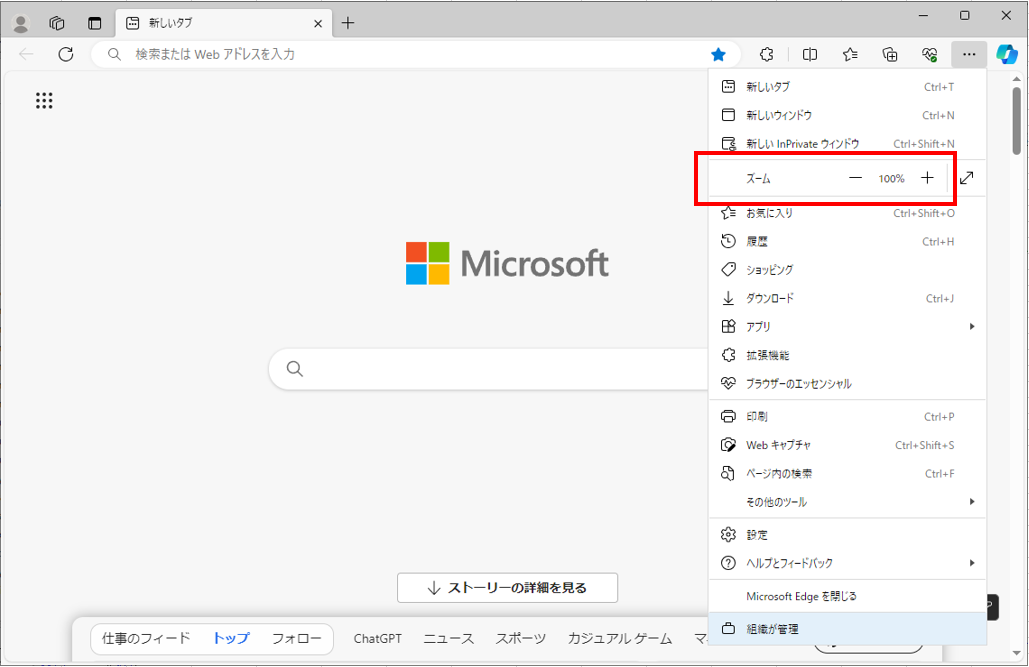
Task: Open 履歴 from the menu
Action: tap(847, 242)
